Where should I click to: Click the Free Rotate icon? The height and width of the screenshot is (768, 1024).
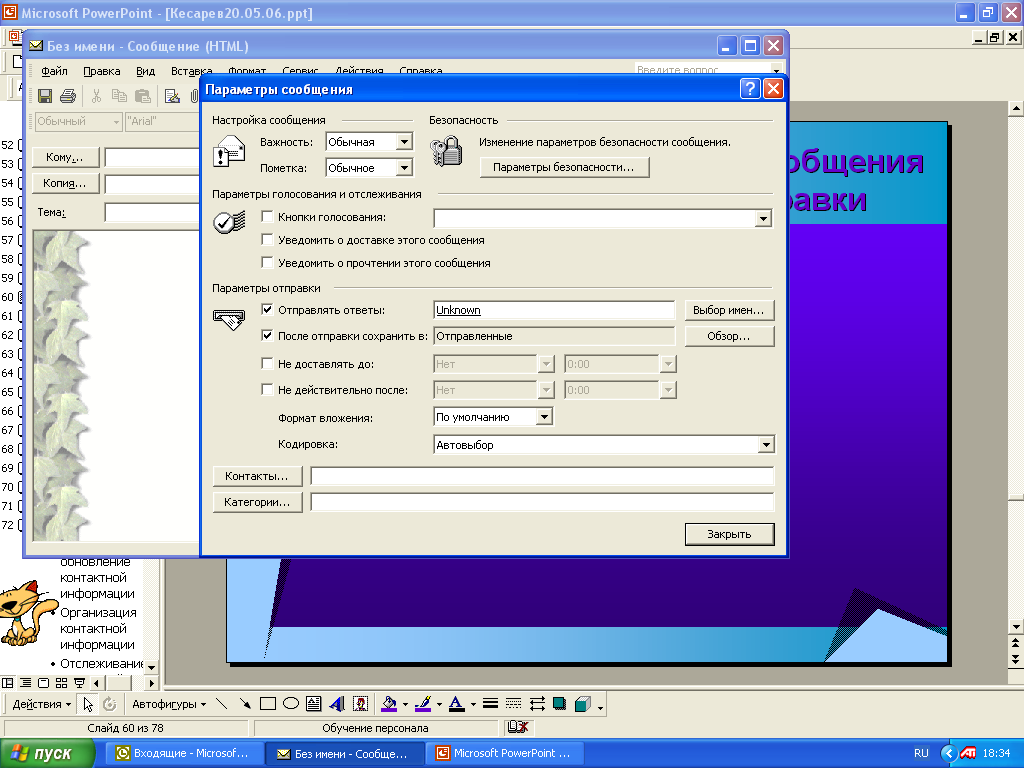click(x=110, y=704)
